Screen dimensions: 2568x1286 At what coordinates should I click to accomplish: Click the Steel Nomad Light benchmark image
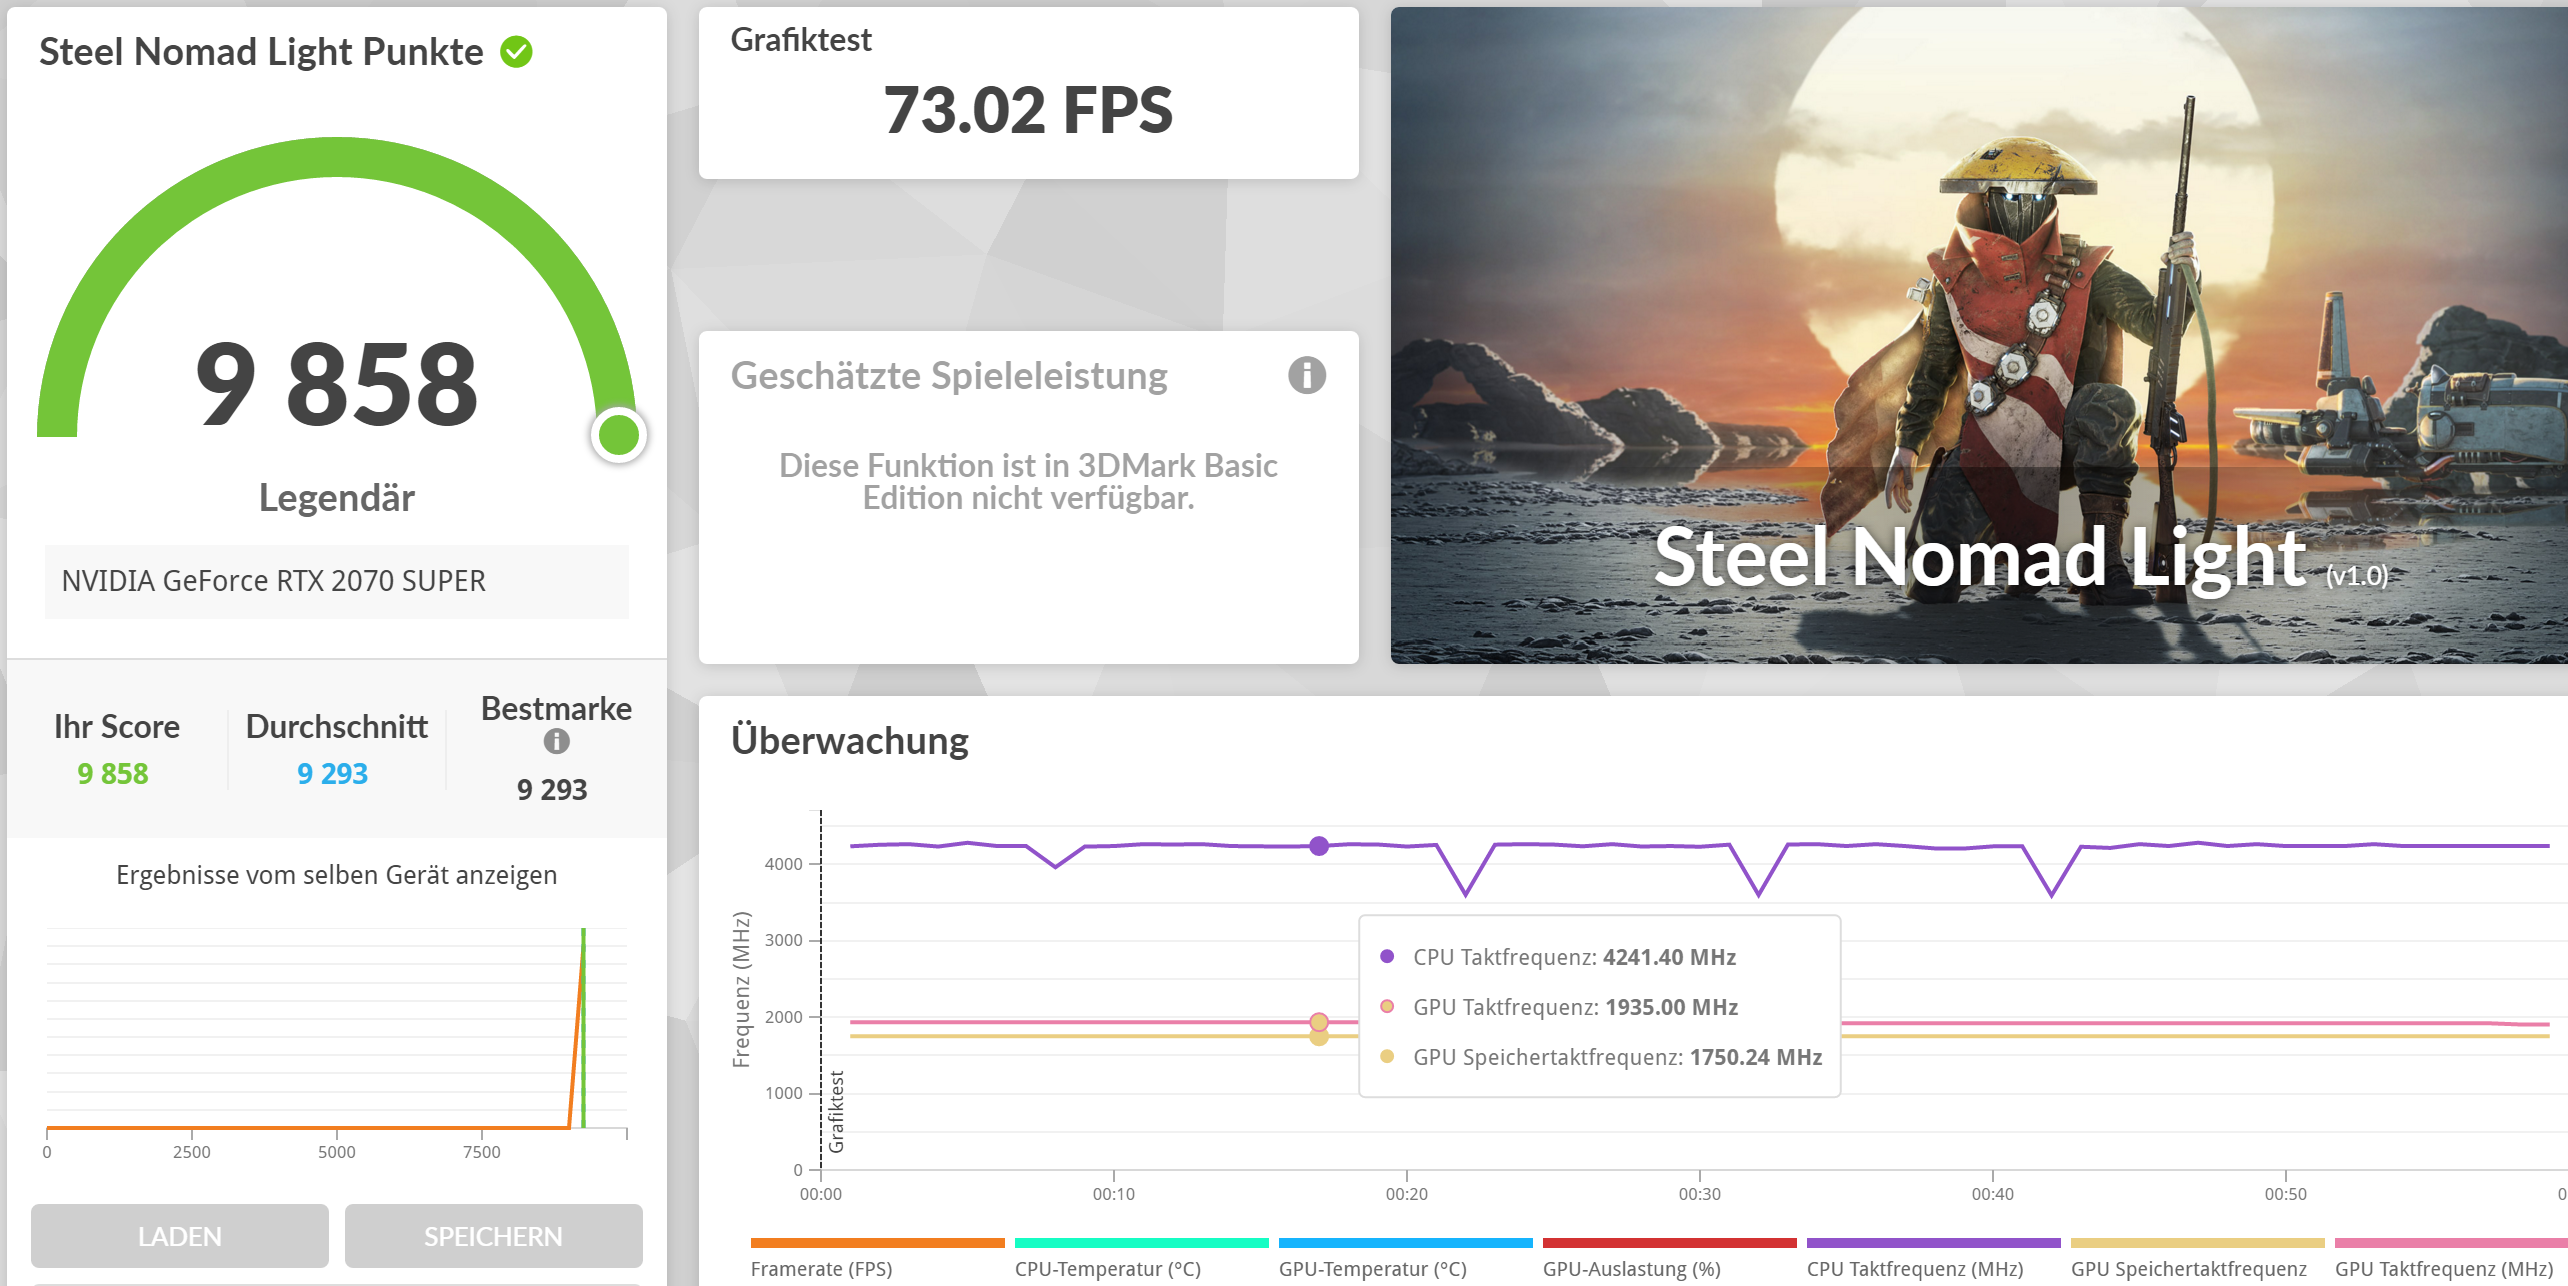(x=1978, y=335)
